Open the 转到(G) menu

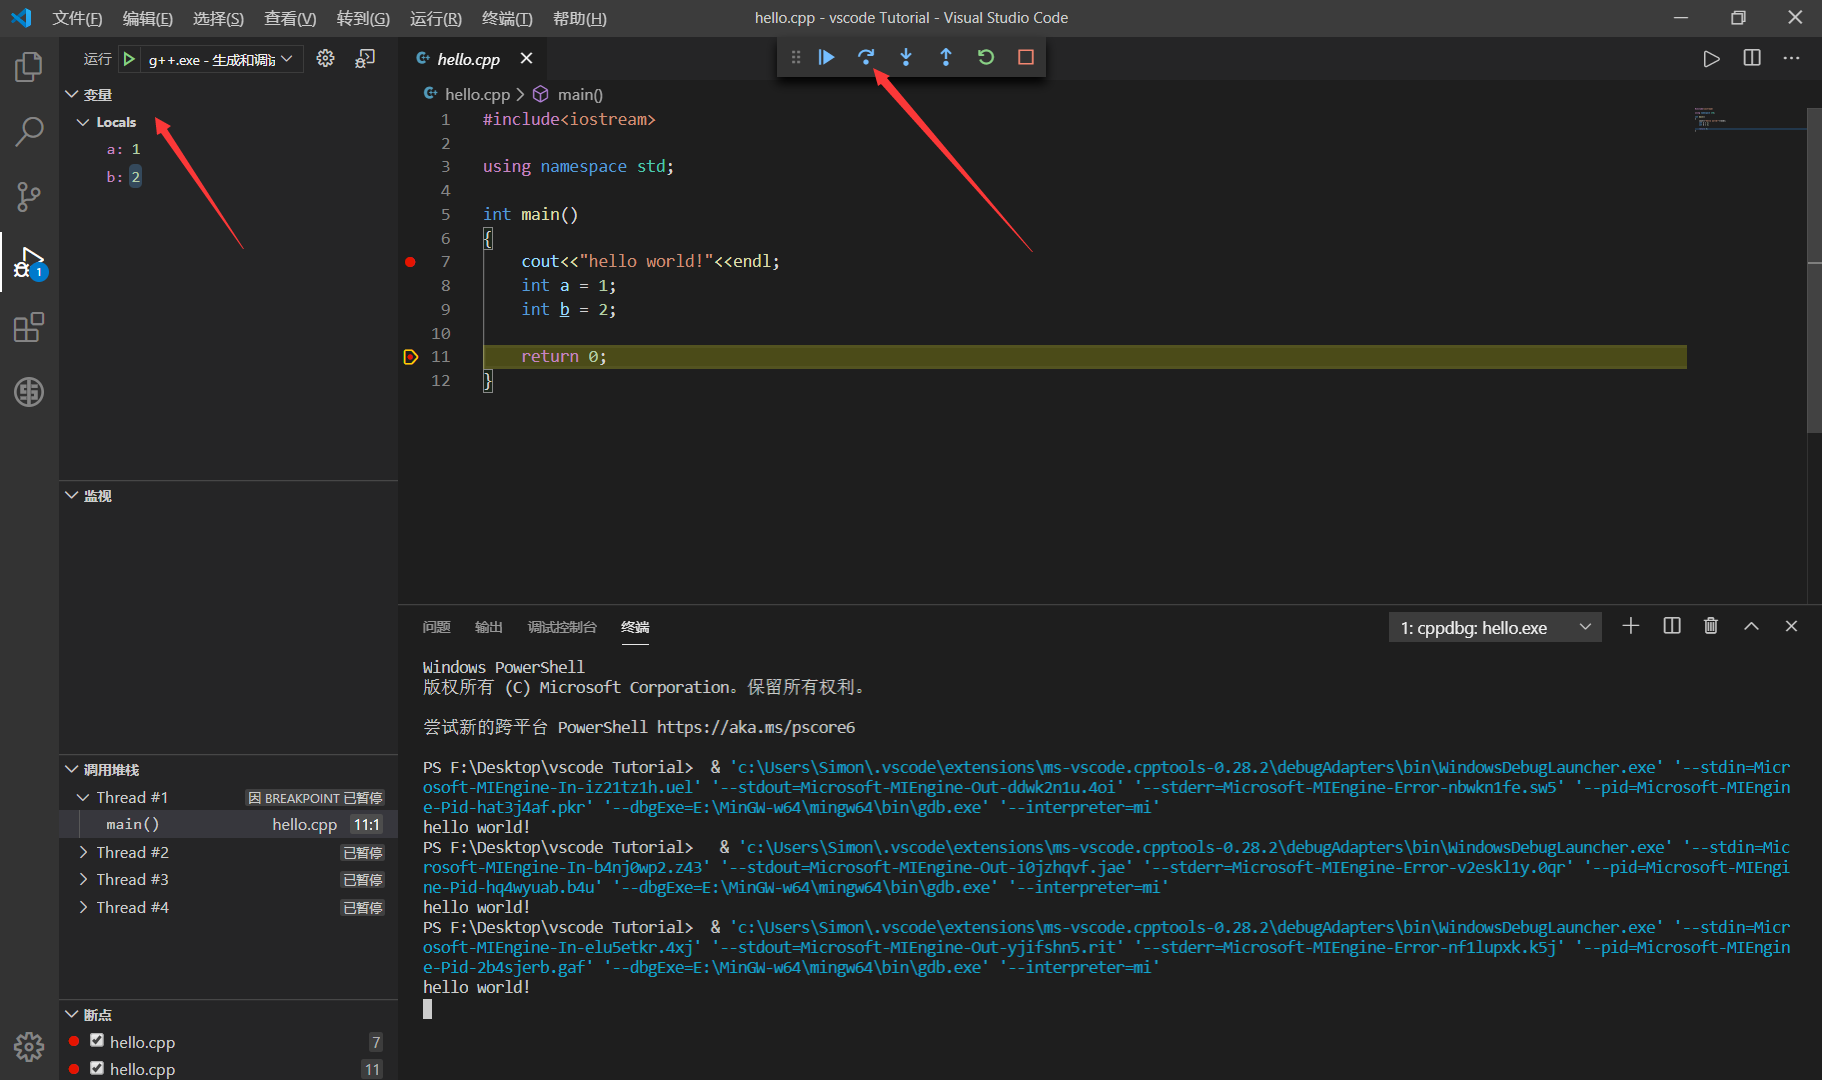click(x=363, y=18)
